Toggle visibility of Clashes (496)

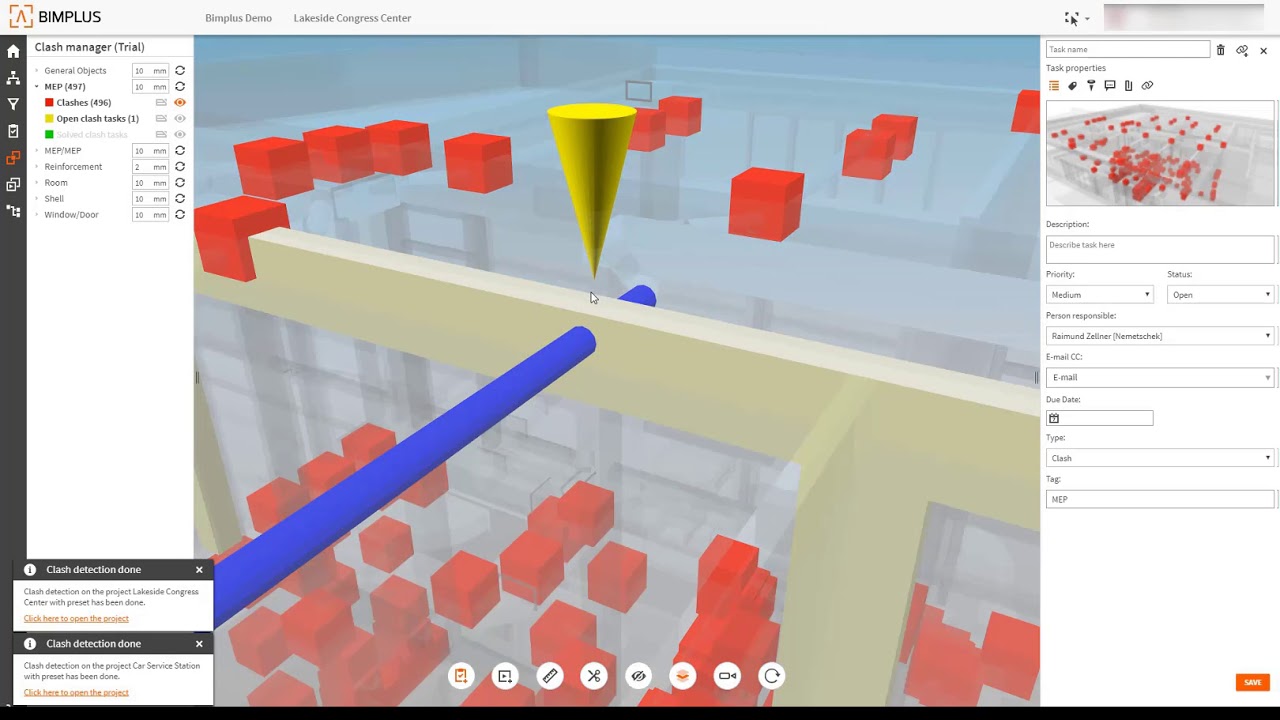coord(180,103)
